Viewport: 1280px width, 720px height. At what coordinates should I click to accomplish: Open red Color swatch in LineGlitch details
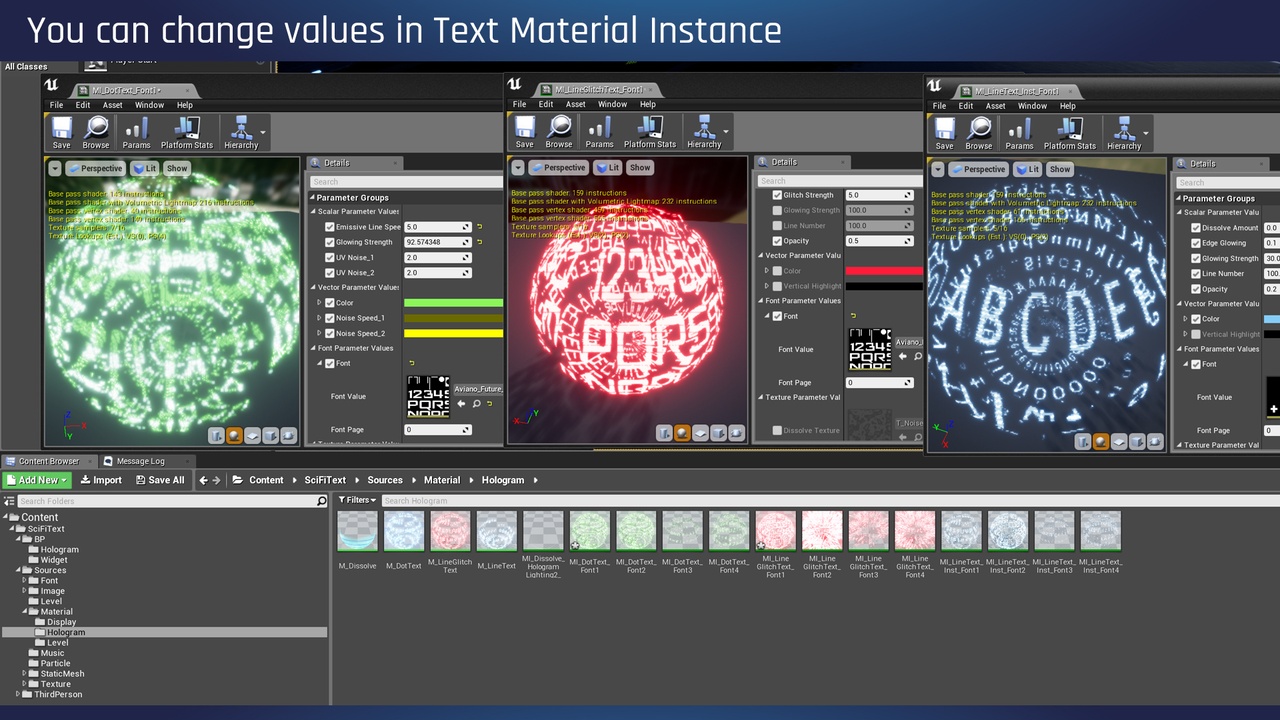click(x=884, y=271)
